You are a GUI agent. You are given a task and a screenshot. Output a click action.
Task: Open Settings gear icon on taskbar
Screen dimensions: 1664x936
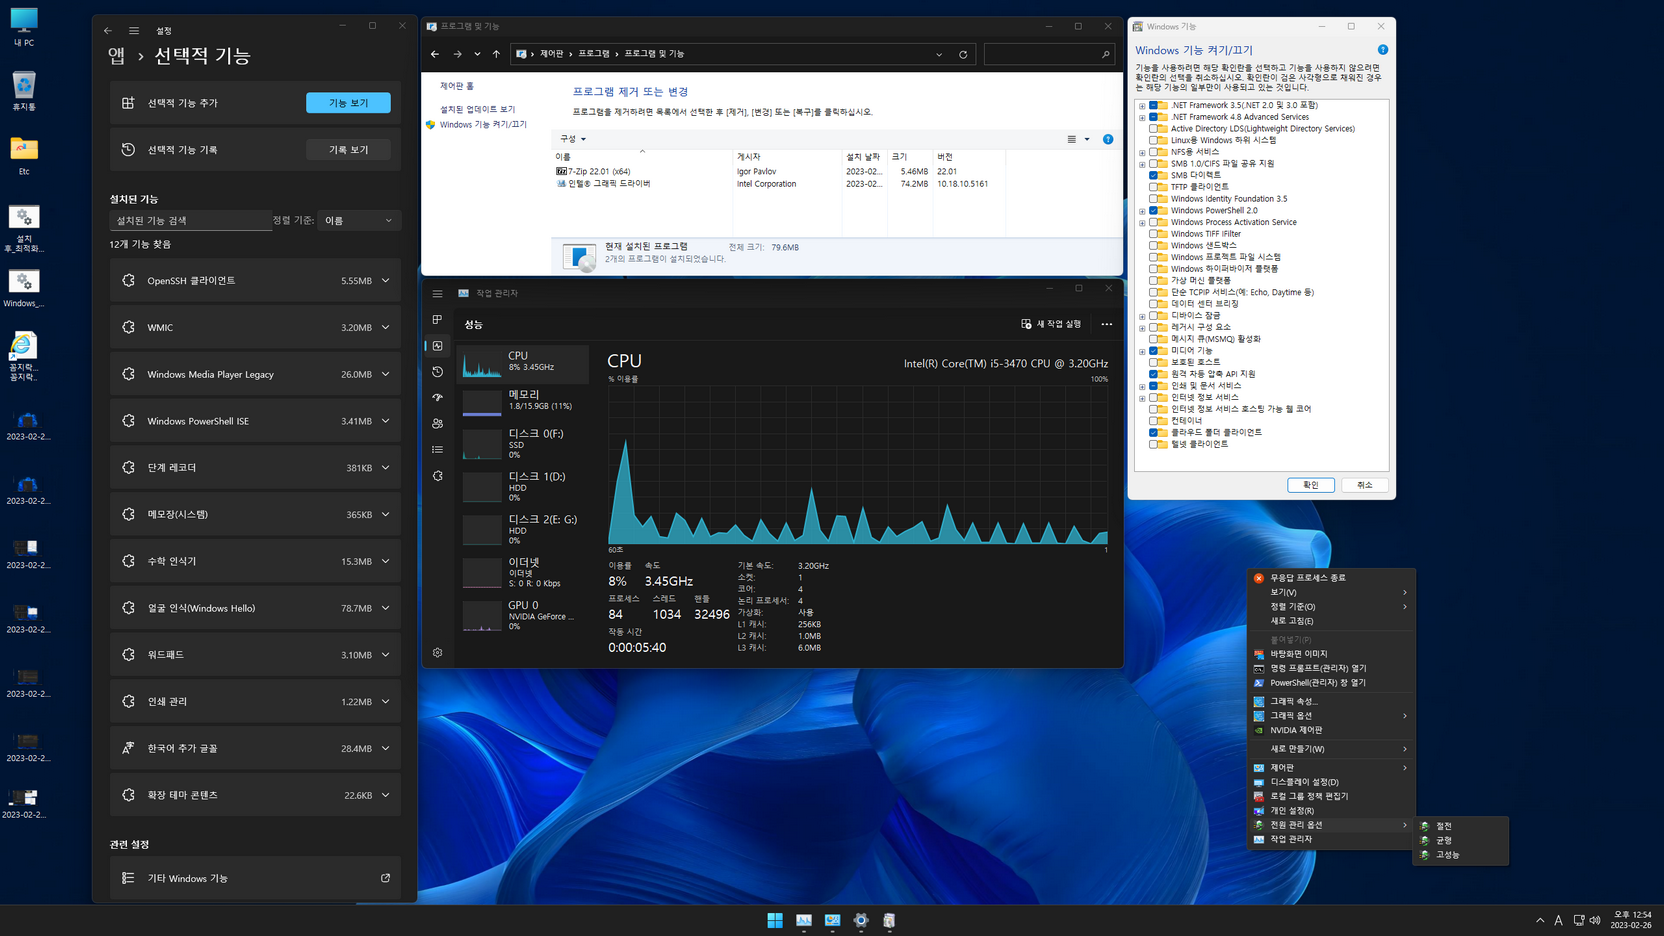pyautogui.click(x=861, y=920)
